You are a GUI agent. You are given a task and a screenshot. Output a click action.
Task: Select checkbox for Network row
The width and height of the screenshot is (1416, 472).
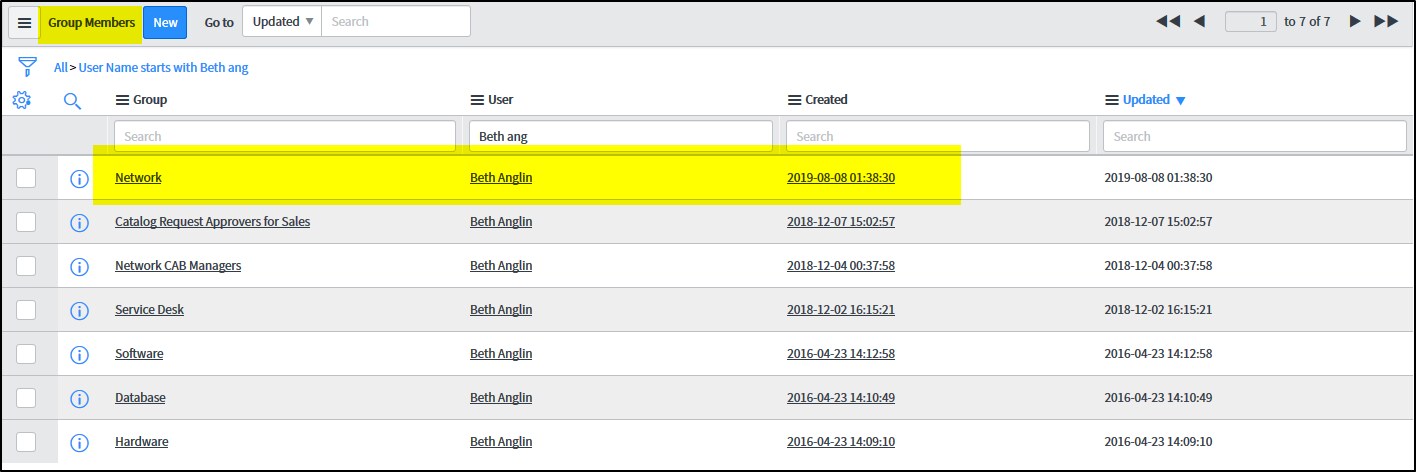click(x=26, y=178)
